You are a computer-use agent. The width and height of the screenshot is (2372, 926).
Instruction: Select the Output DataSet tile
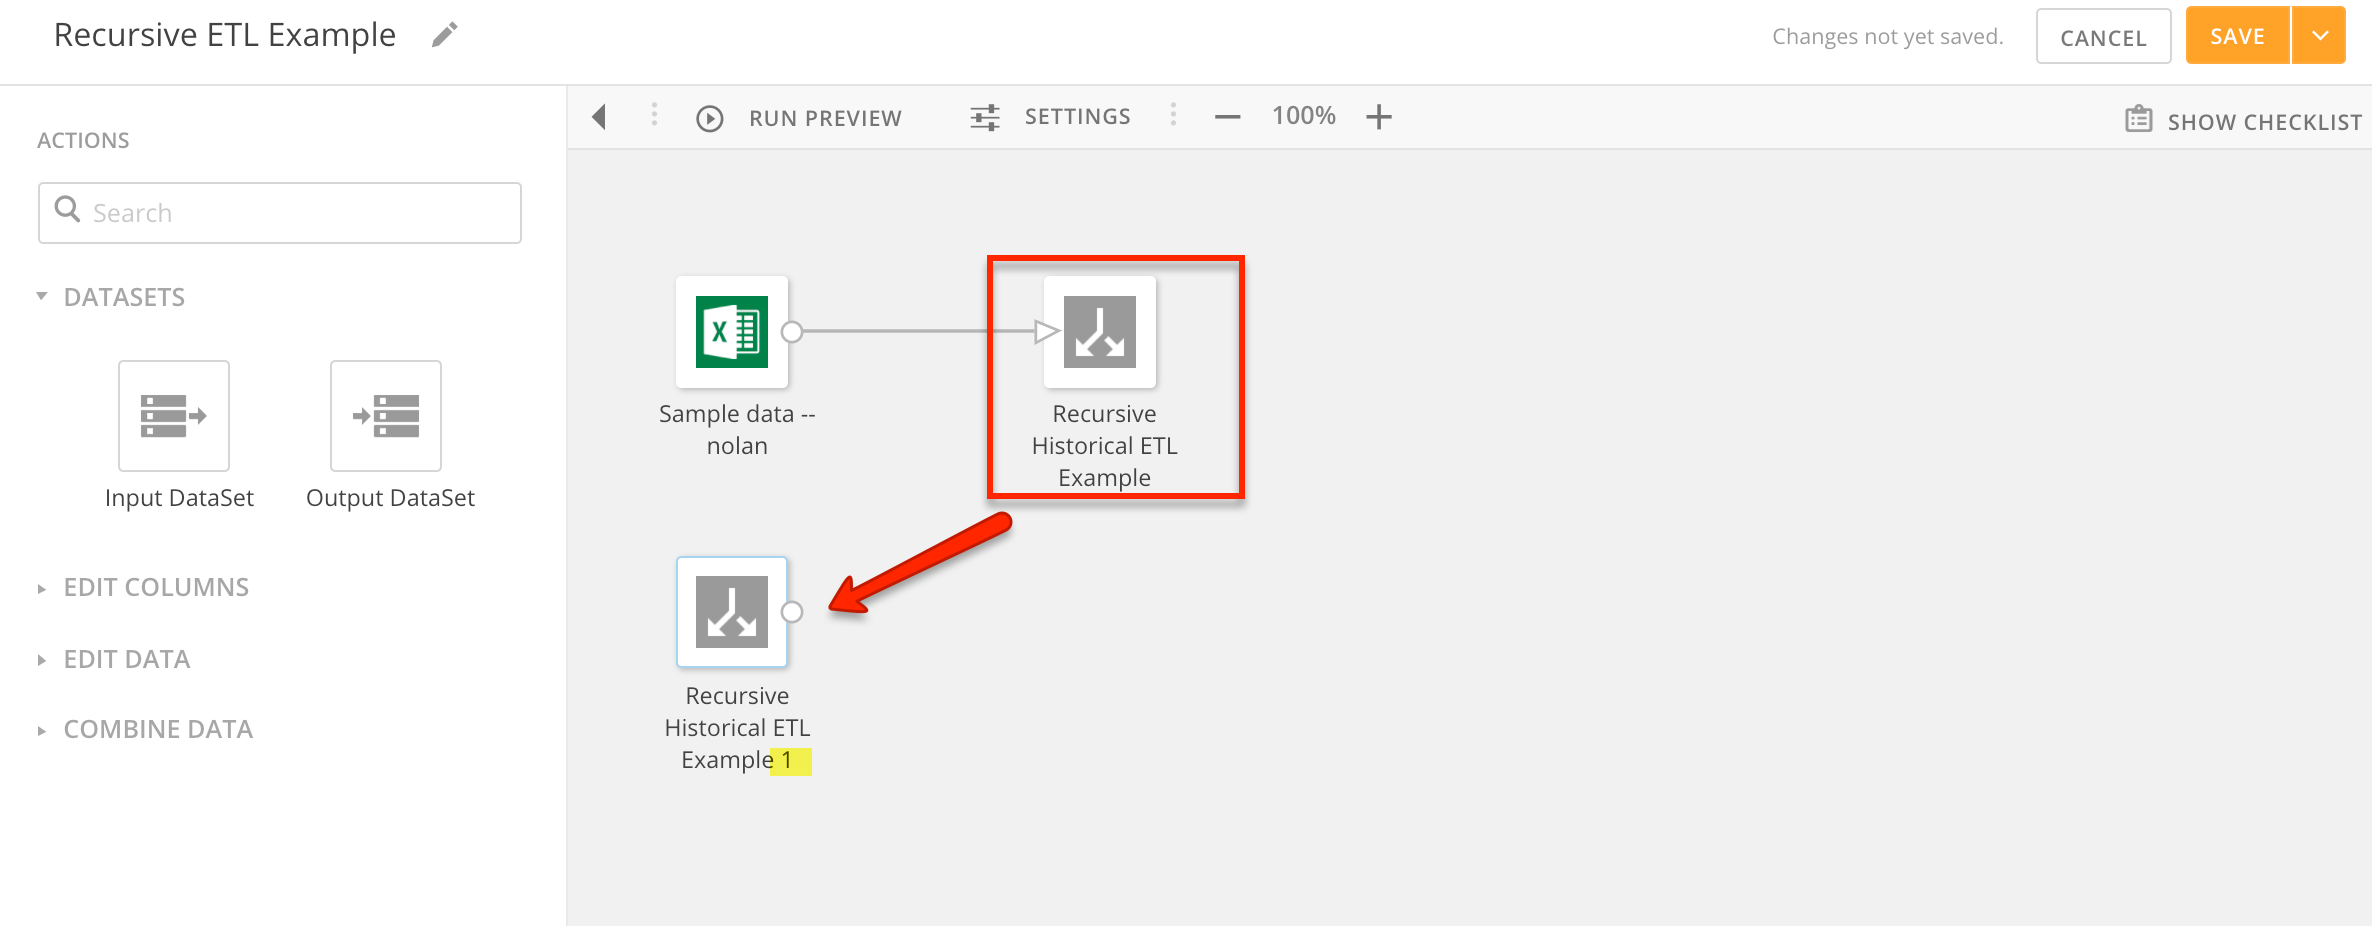point(384,416)
